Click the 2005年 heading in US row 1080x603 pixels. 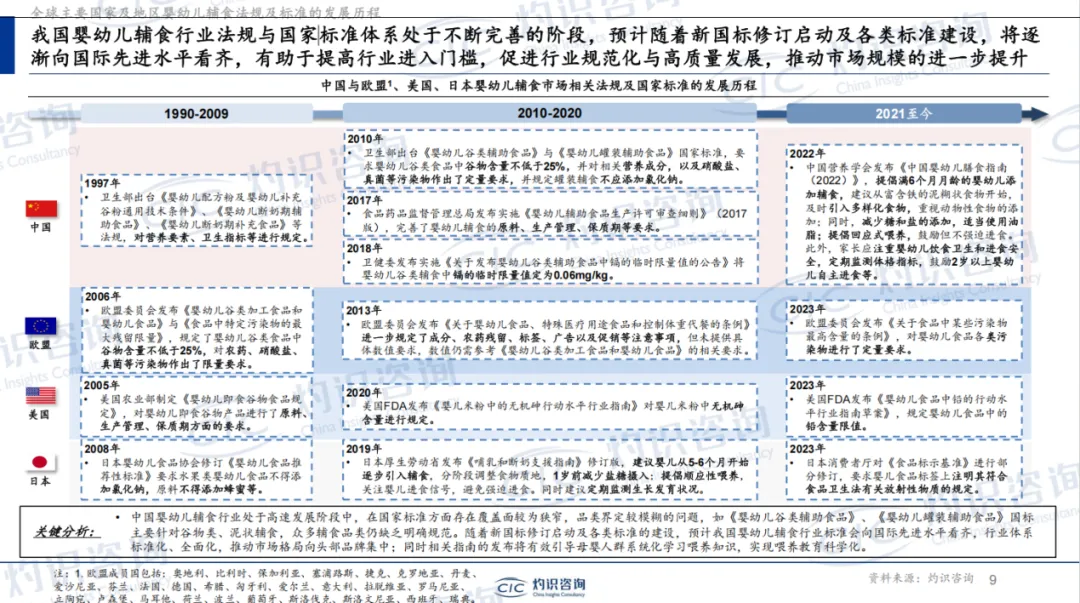click(102, 385)
